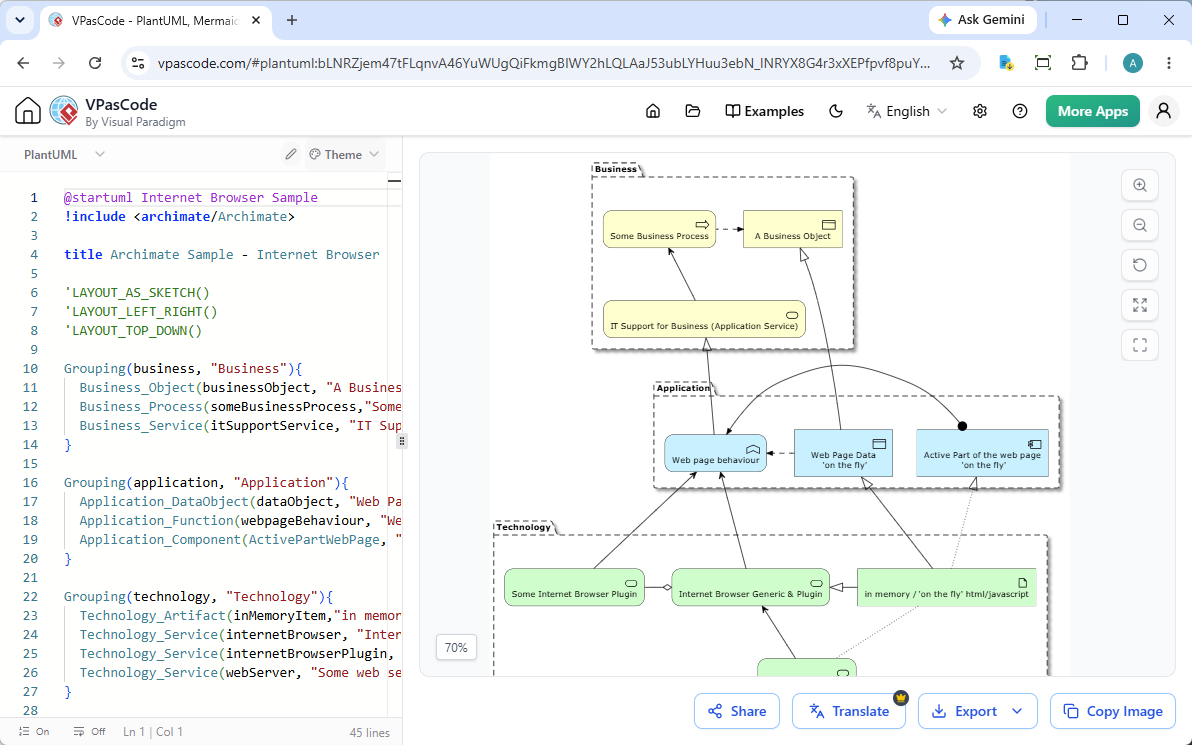
Task: Enter fullscreen diagram mode
Action: pyautogui.click(x=1140, y=345)
